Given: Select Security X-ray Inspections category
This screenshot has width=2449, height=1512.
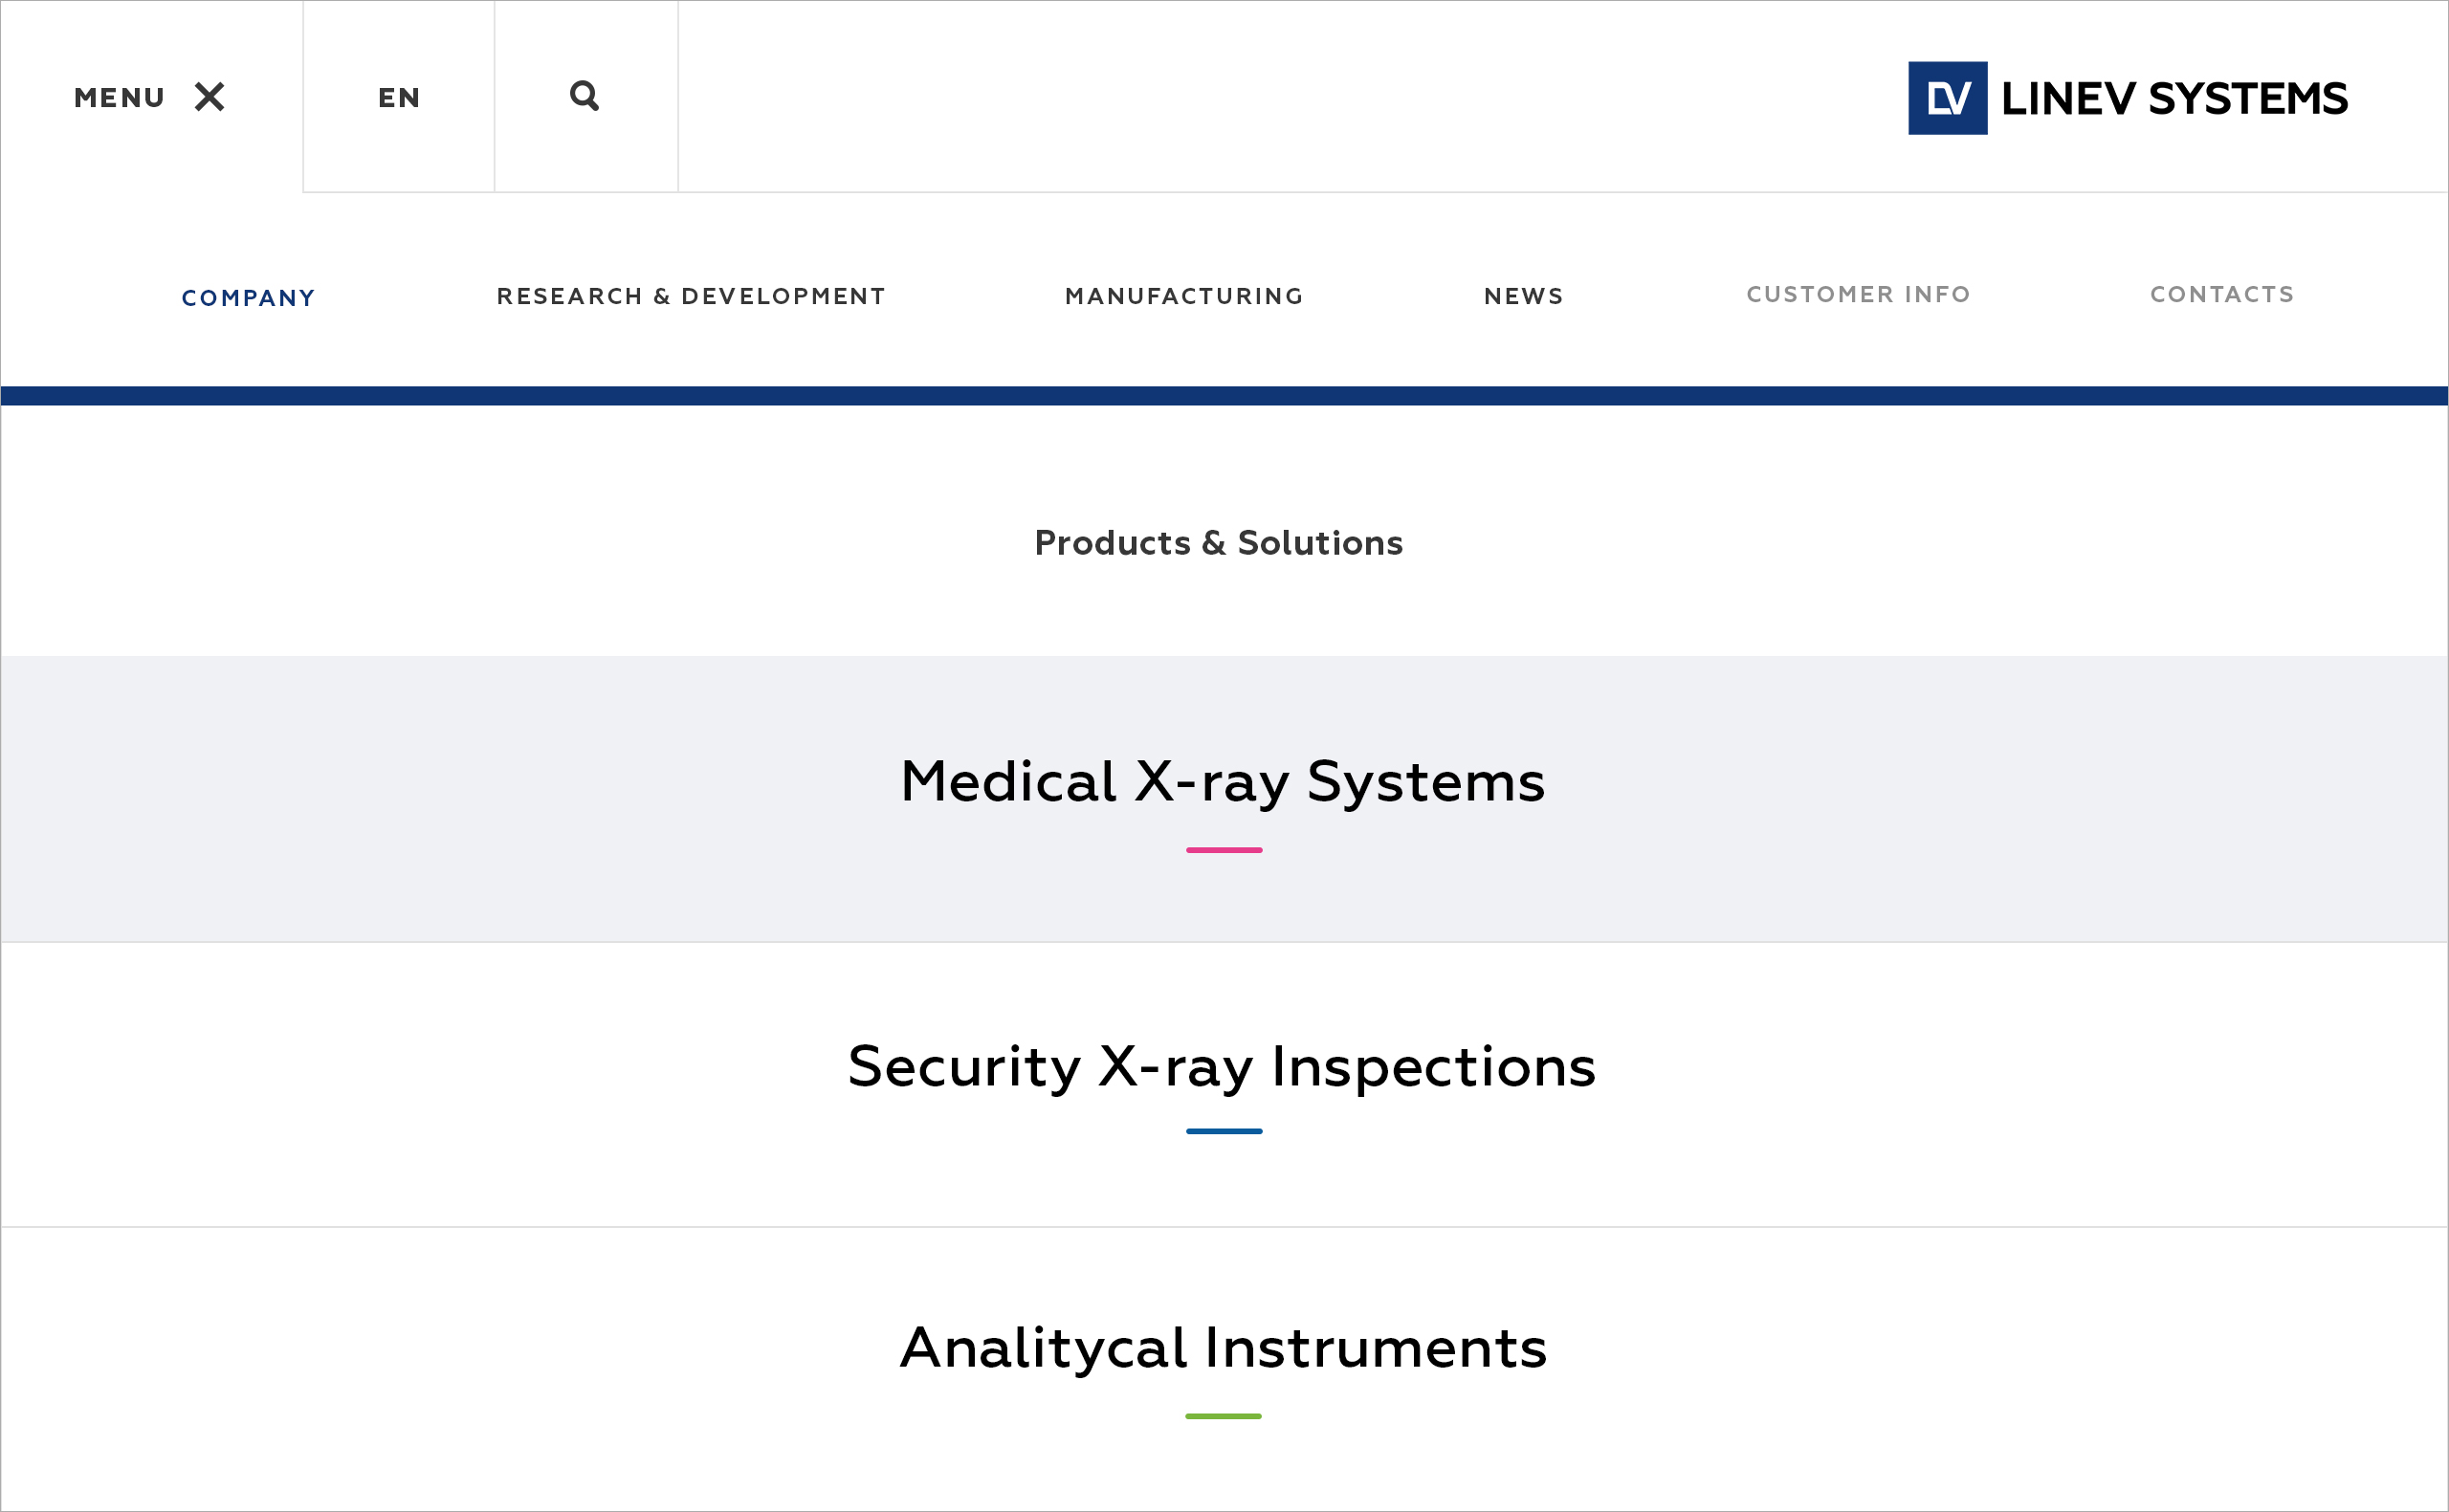Looking at the screenshot, I should [x=1221, y=1066].
